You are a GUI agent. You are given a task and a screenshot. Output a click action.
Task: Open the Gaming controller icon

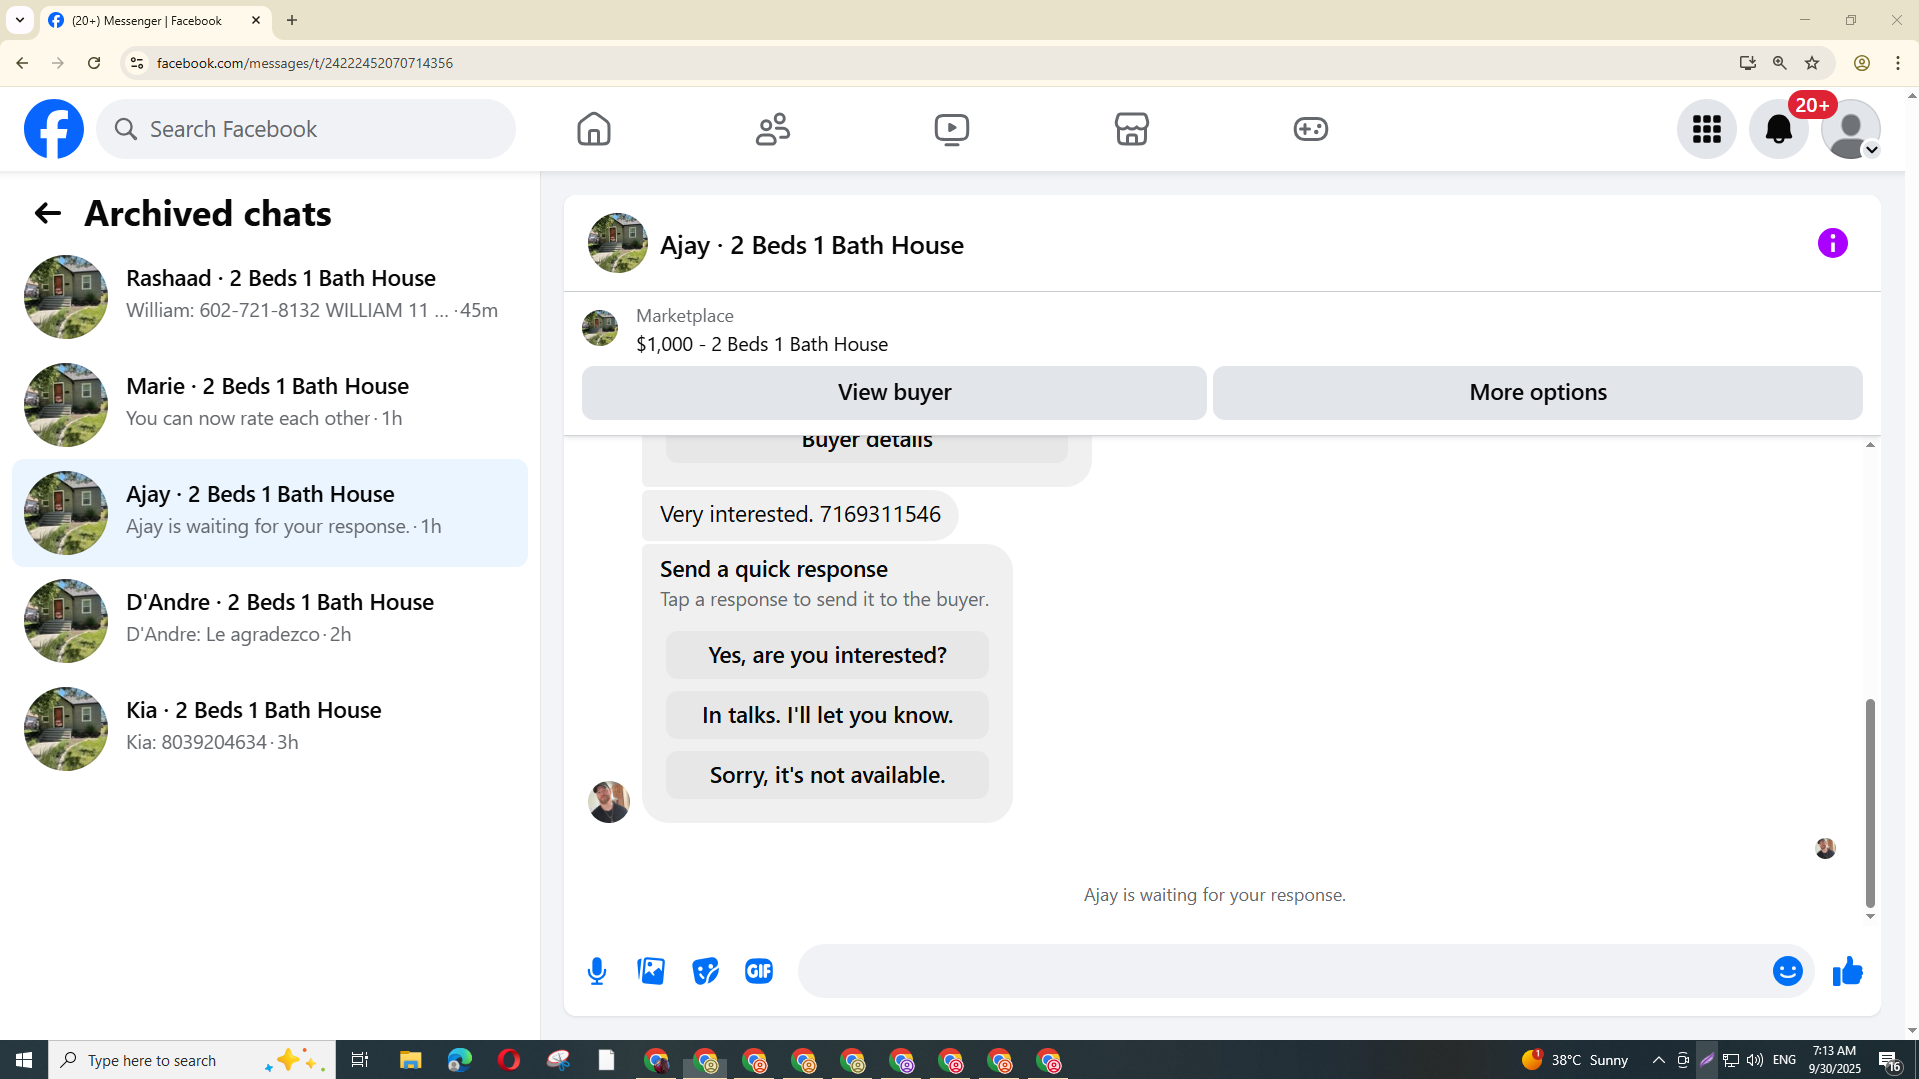[1310, 129]
